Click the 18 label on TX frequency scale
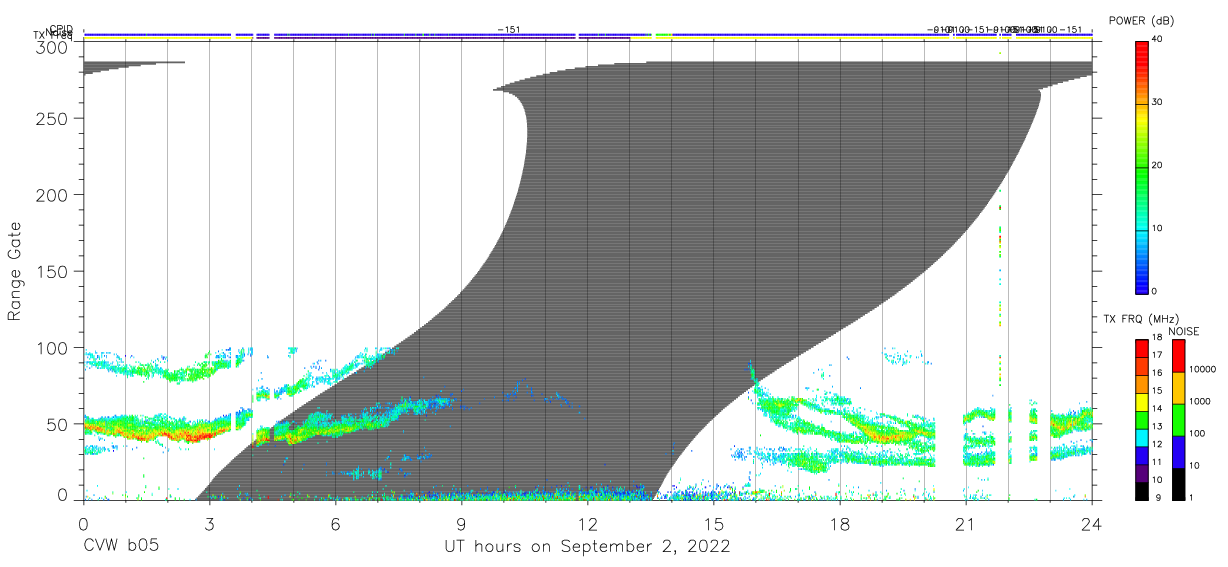 [1156, 338]
